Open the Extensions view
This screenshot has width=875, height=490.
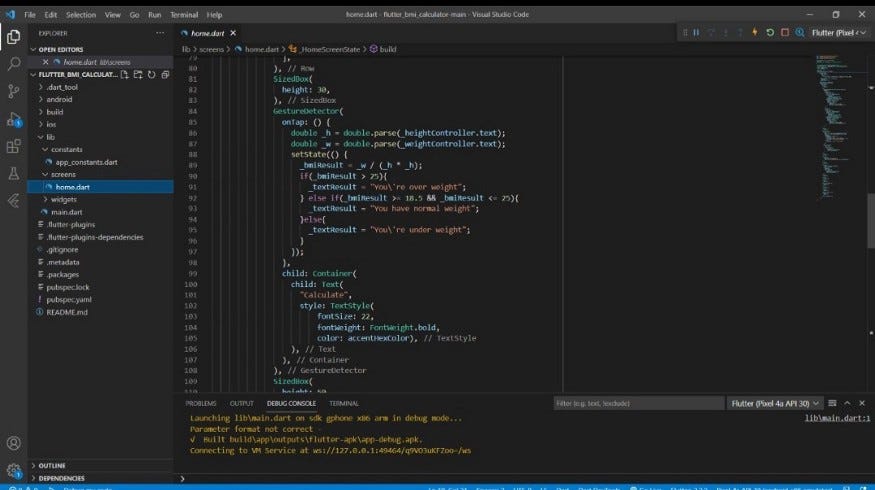click(x=13, y=146)
